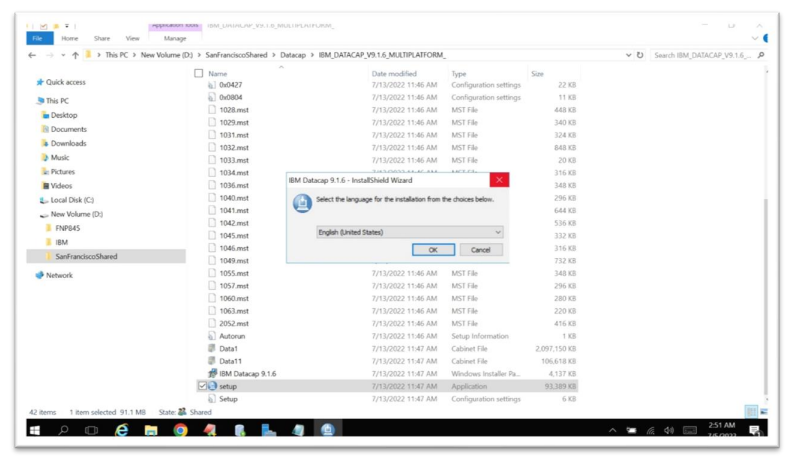The image size is (787, 461).
Task: Select the 1063.mst file
Action: (x=233, y=311)
